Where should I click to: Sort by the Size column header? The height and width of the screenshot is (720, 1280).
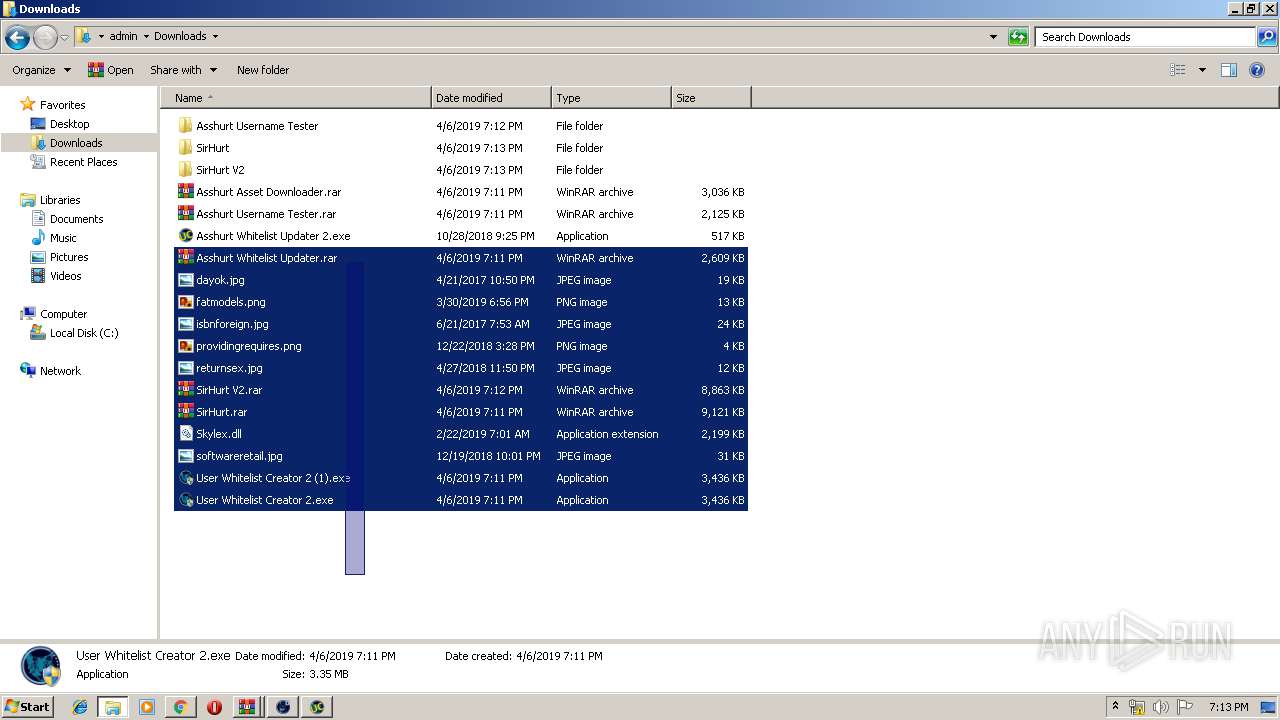click(x=711, y=98)
